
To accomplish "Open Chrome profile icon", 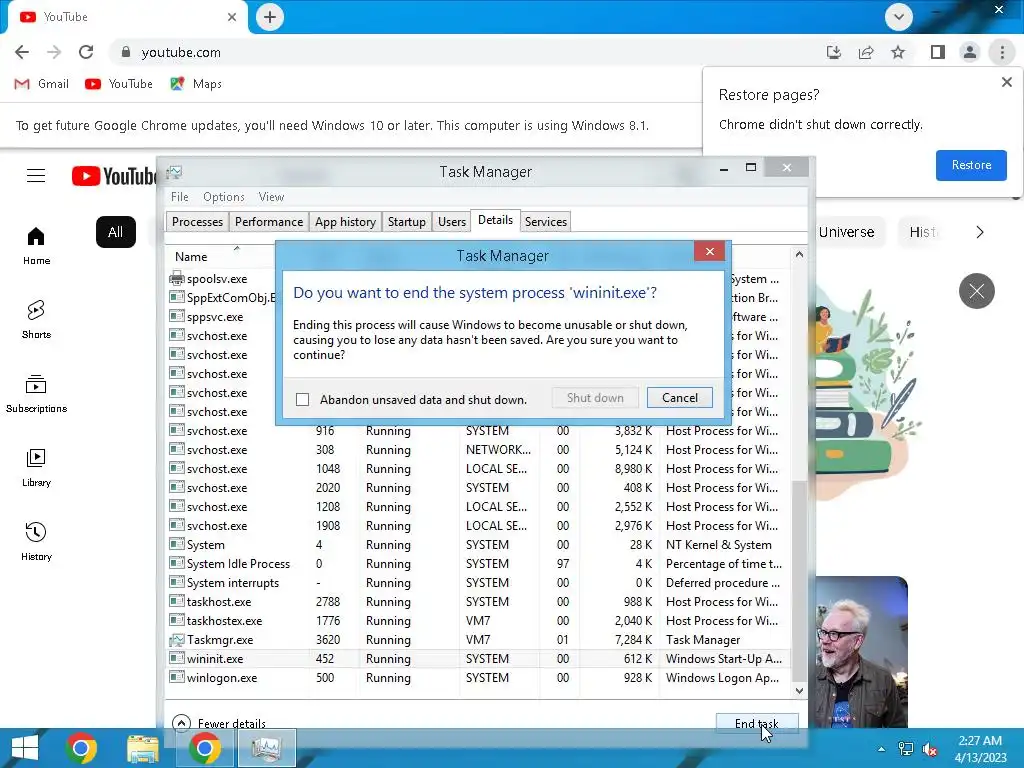I will click(x=970, y=52).
